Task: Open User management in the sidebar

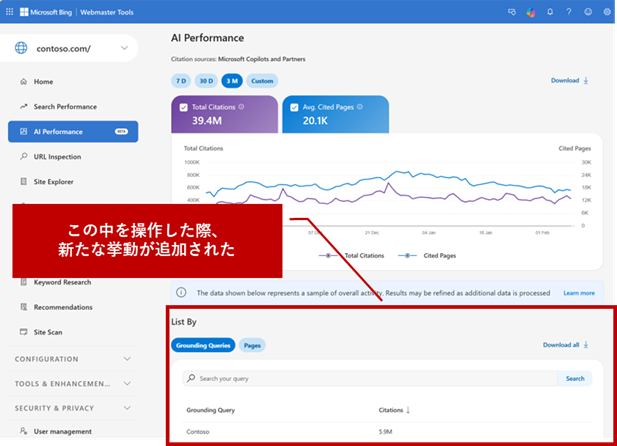Action: (x=63, y=431)
